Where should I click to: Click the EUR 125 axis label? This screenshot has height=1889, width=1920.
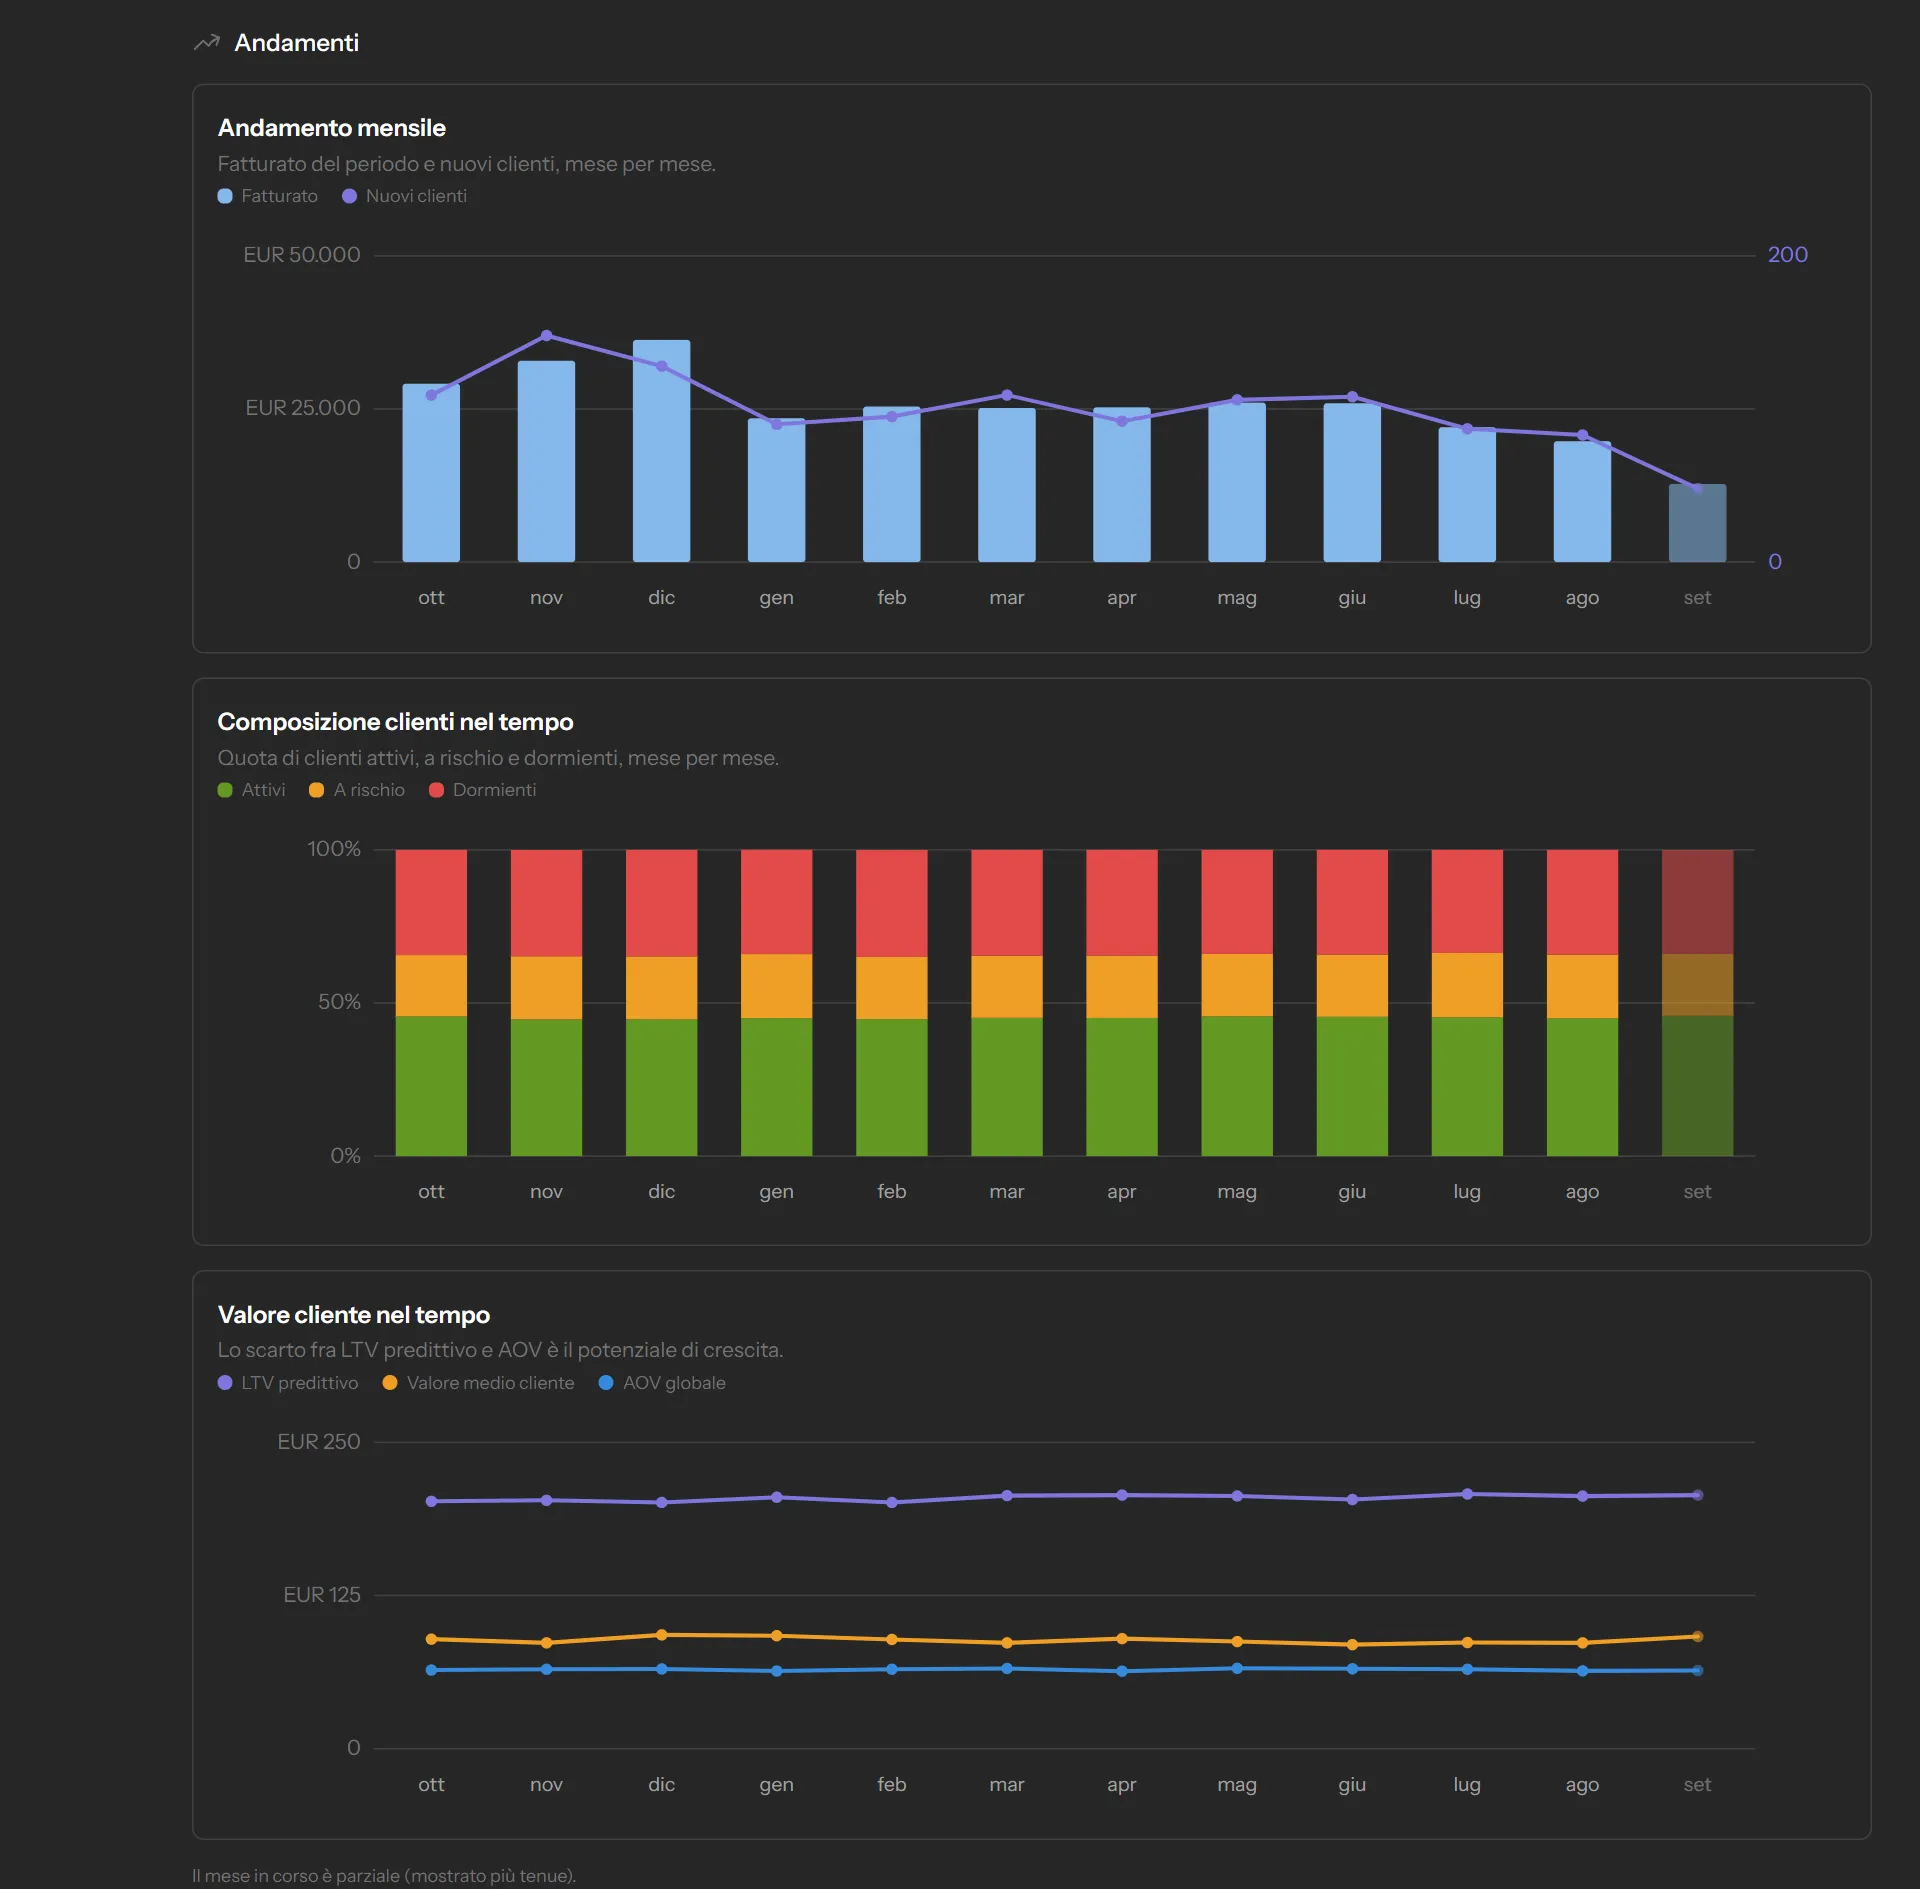point(322,1595)
